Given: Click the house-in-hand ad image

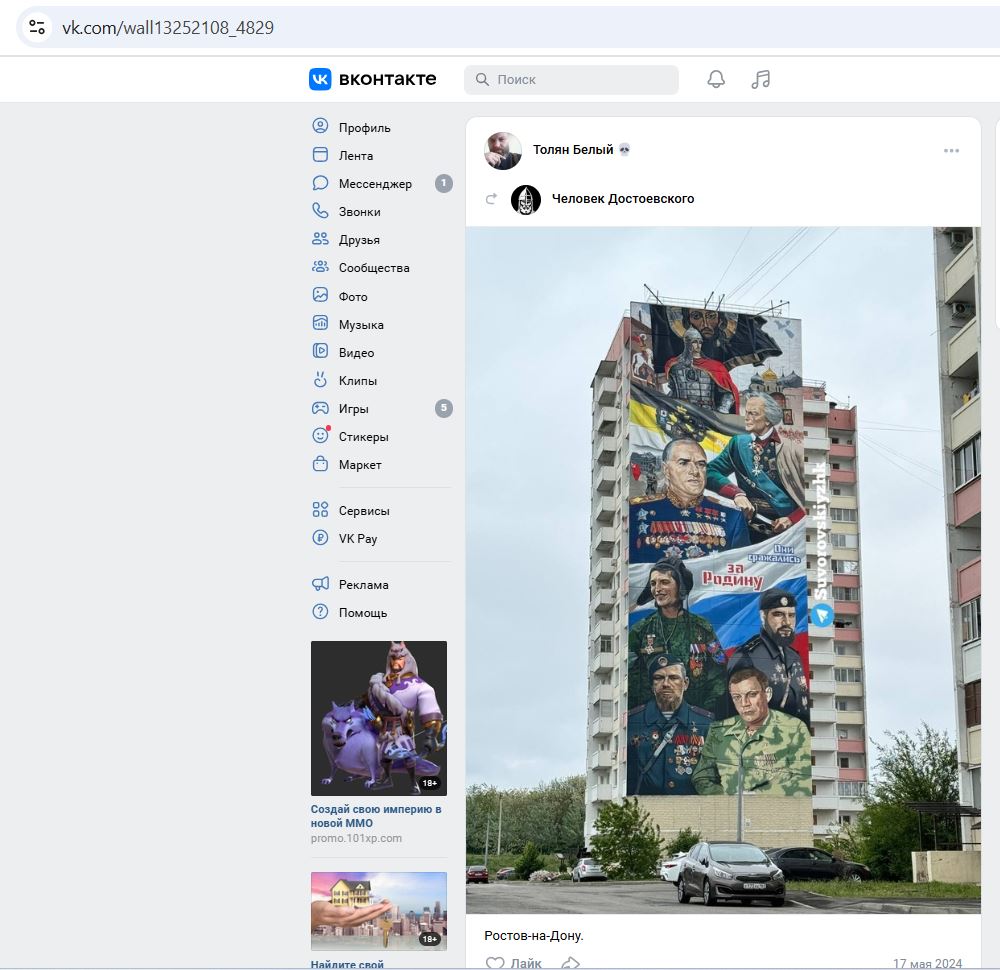Looking at the screenshot, I should pos(379,911).
